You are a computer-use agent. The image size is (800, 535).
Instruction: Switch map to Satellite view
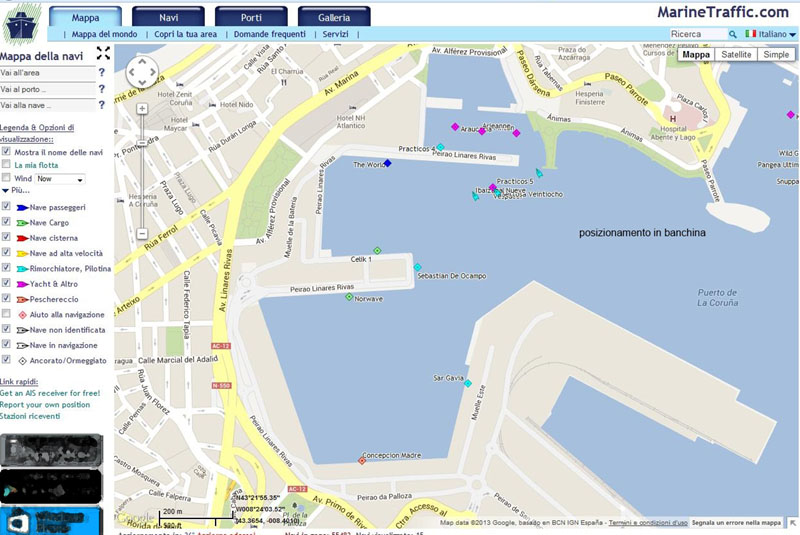736,55
